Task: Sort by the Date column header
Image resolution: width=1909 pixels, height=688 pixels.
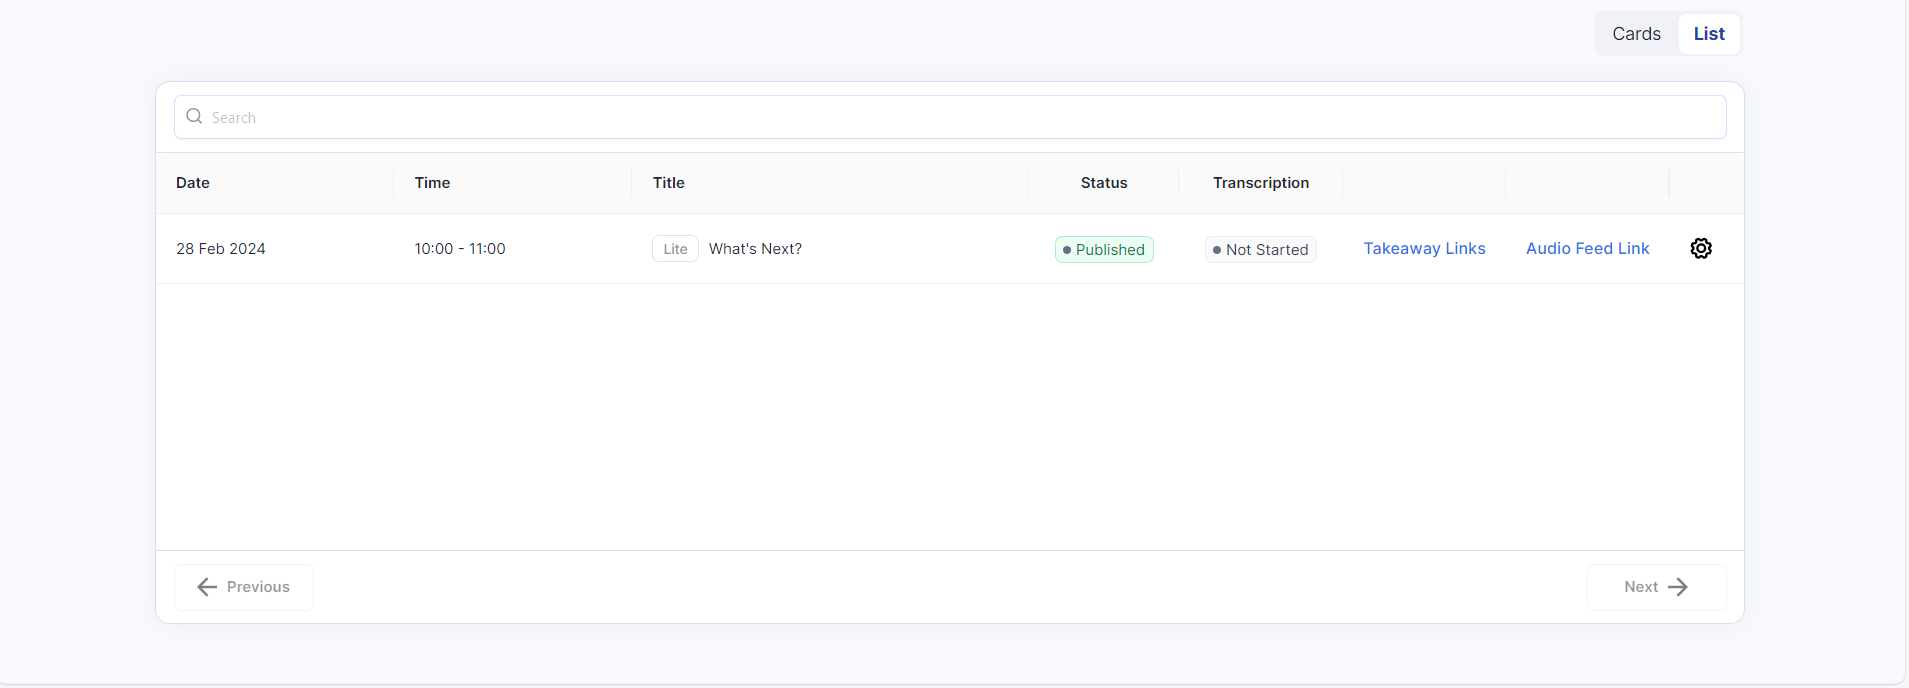Action: point(193,183)
